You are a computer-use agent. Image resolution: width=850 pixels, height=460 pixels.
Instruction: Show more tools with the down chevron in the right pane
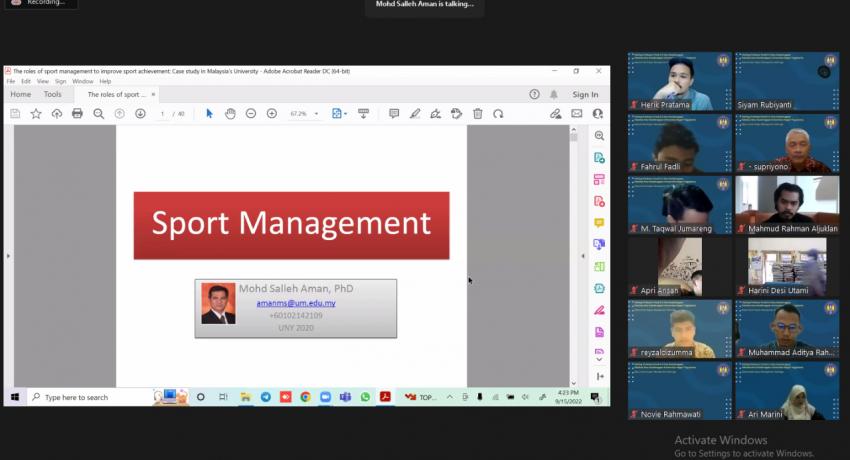[x=599, y=359]
